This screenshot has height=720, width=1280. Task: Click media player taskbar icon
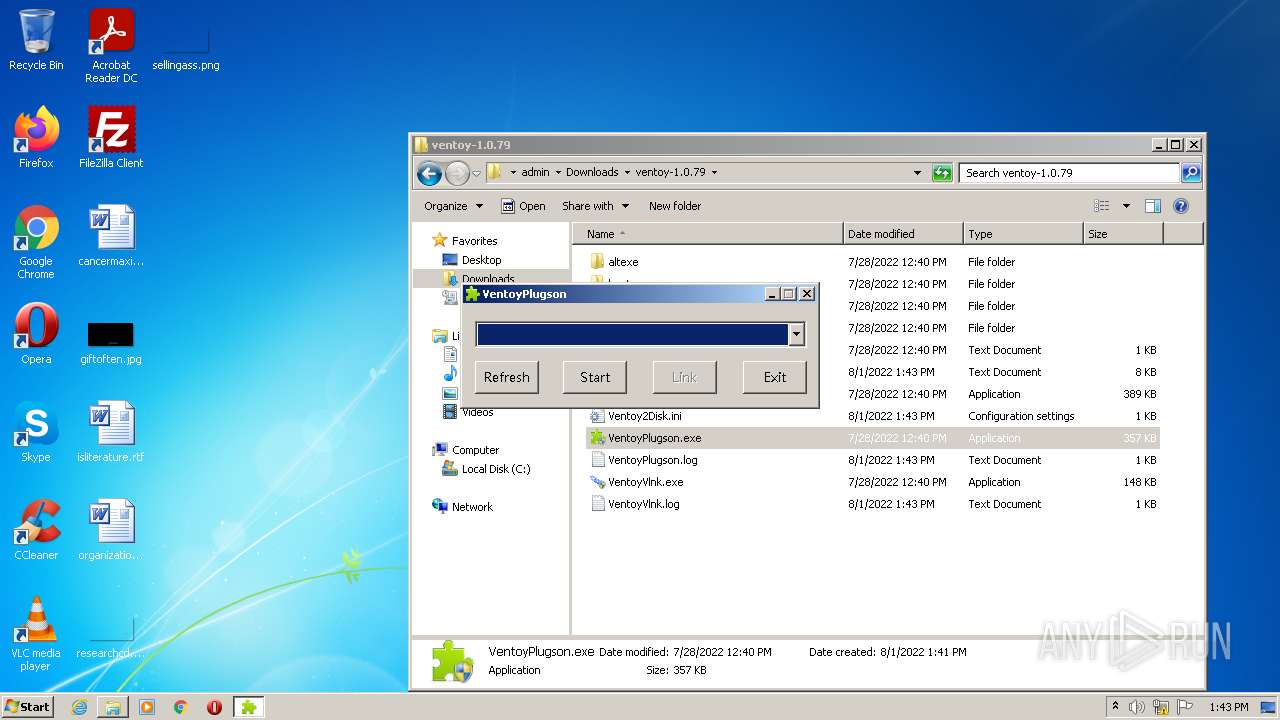click(x=147, y=707)
